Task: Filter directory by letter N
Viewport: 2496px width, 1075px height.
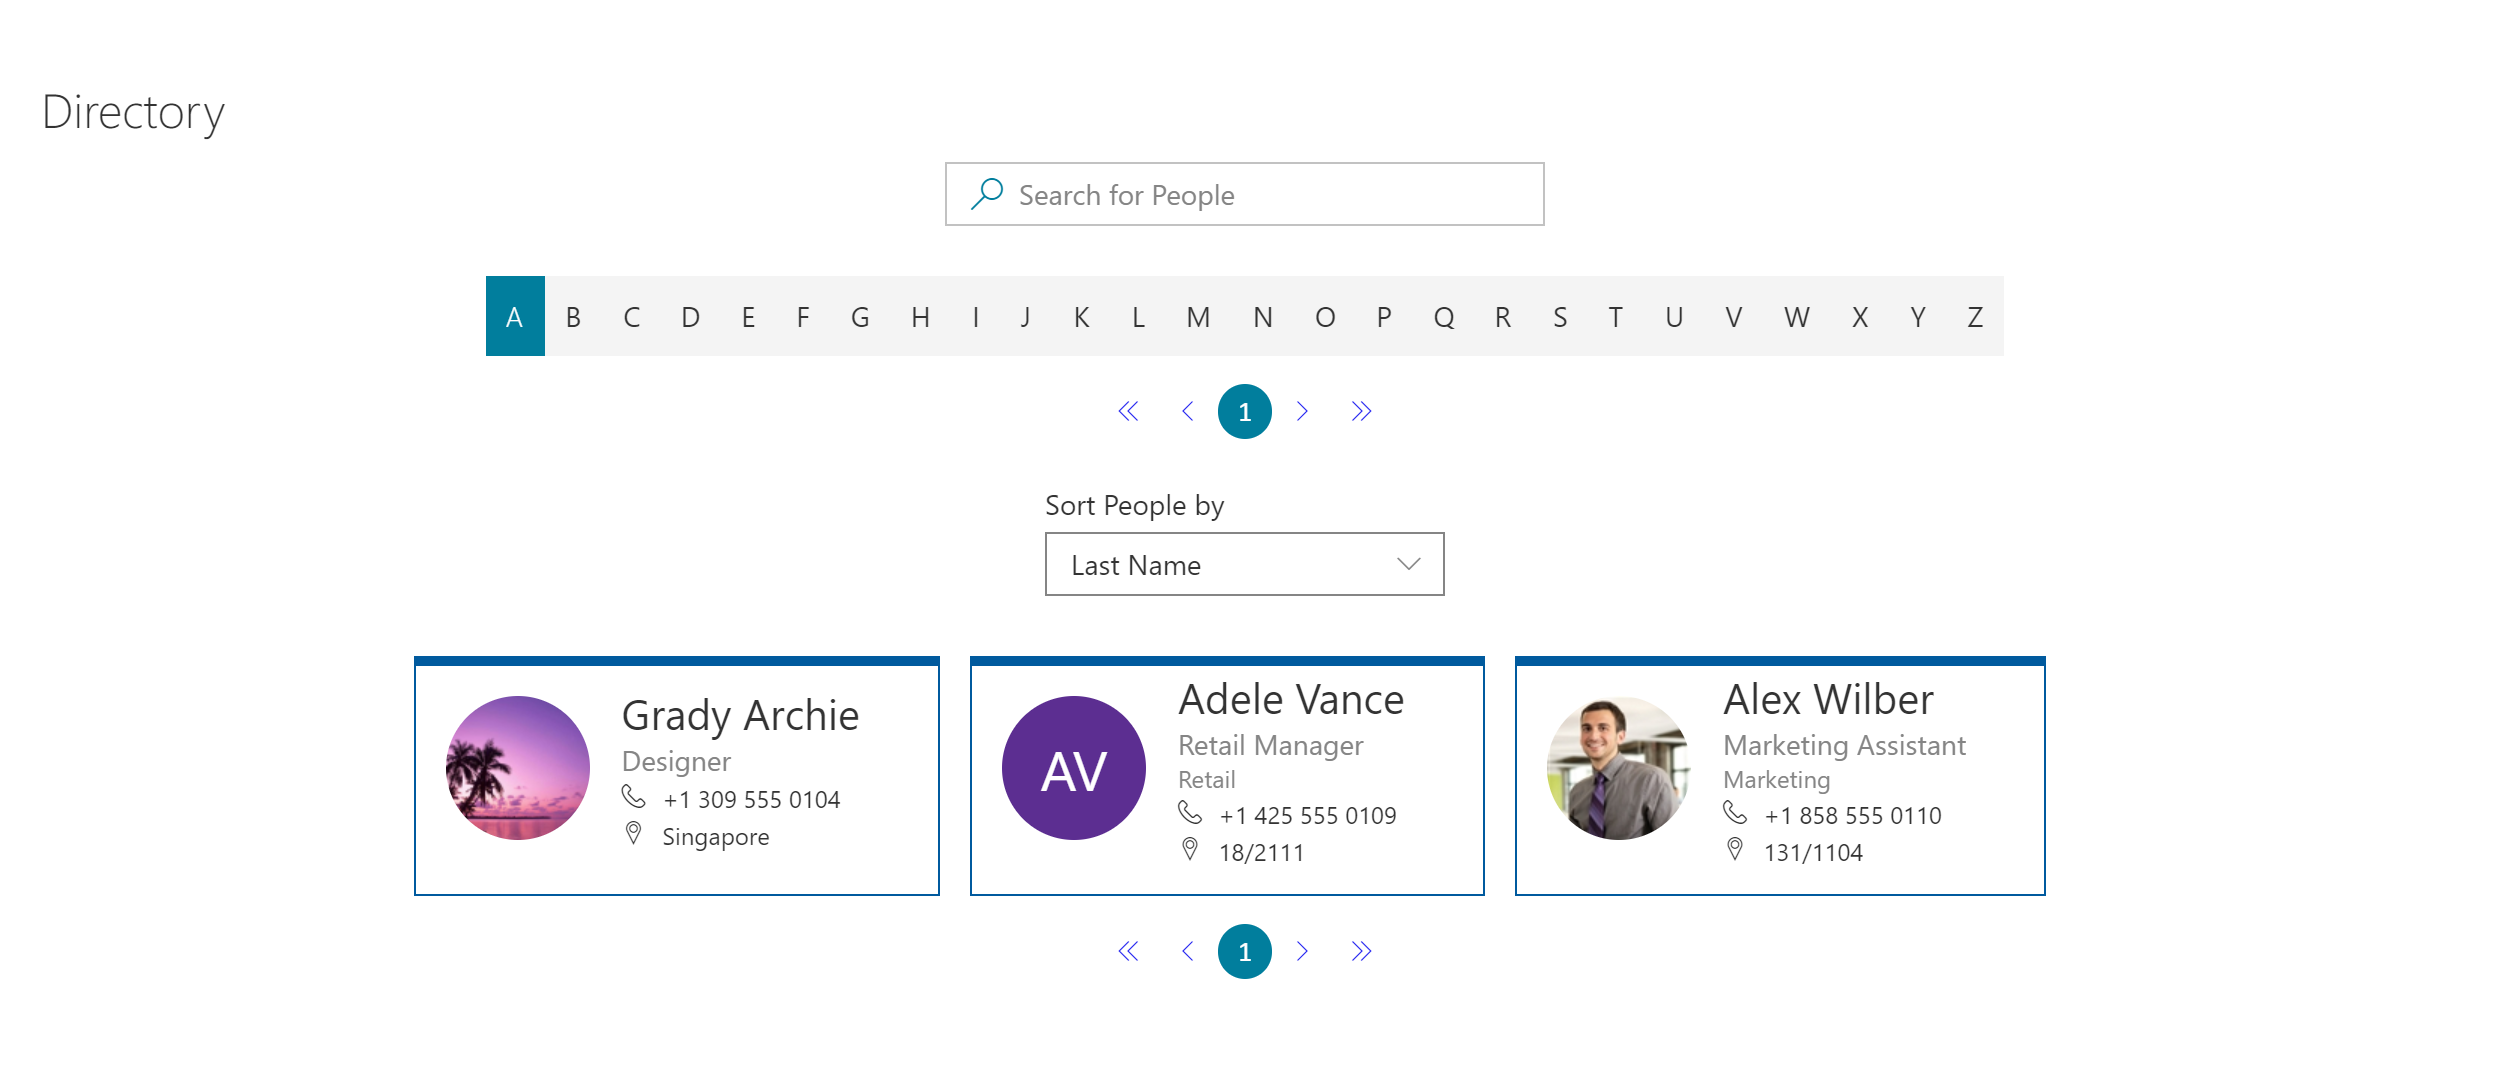Action: [1263, 316]
